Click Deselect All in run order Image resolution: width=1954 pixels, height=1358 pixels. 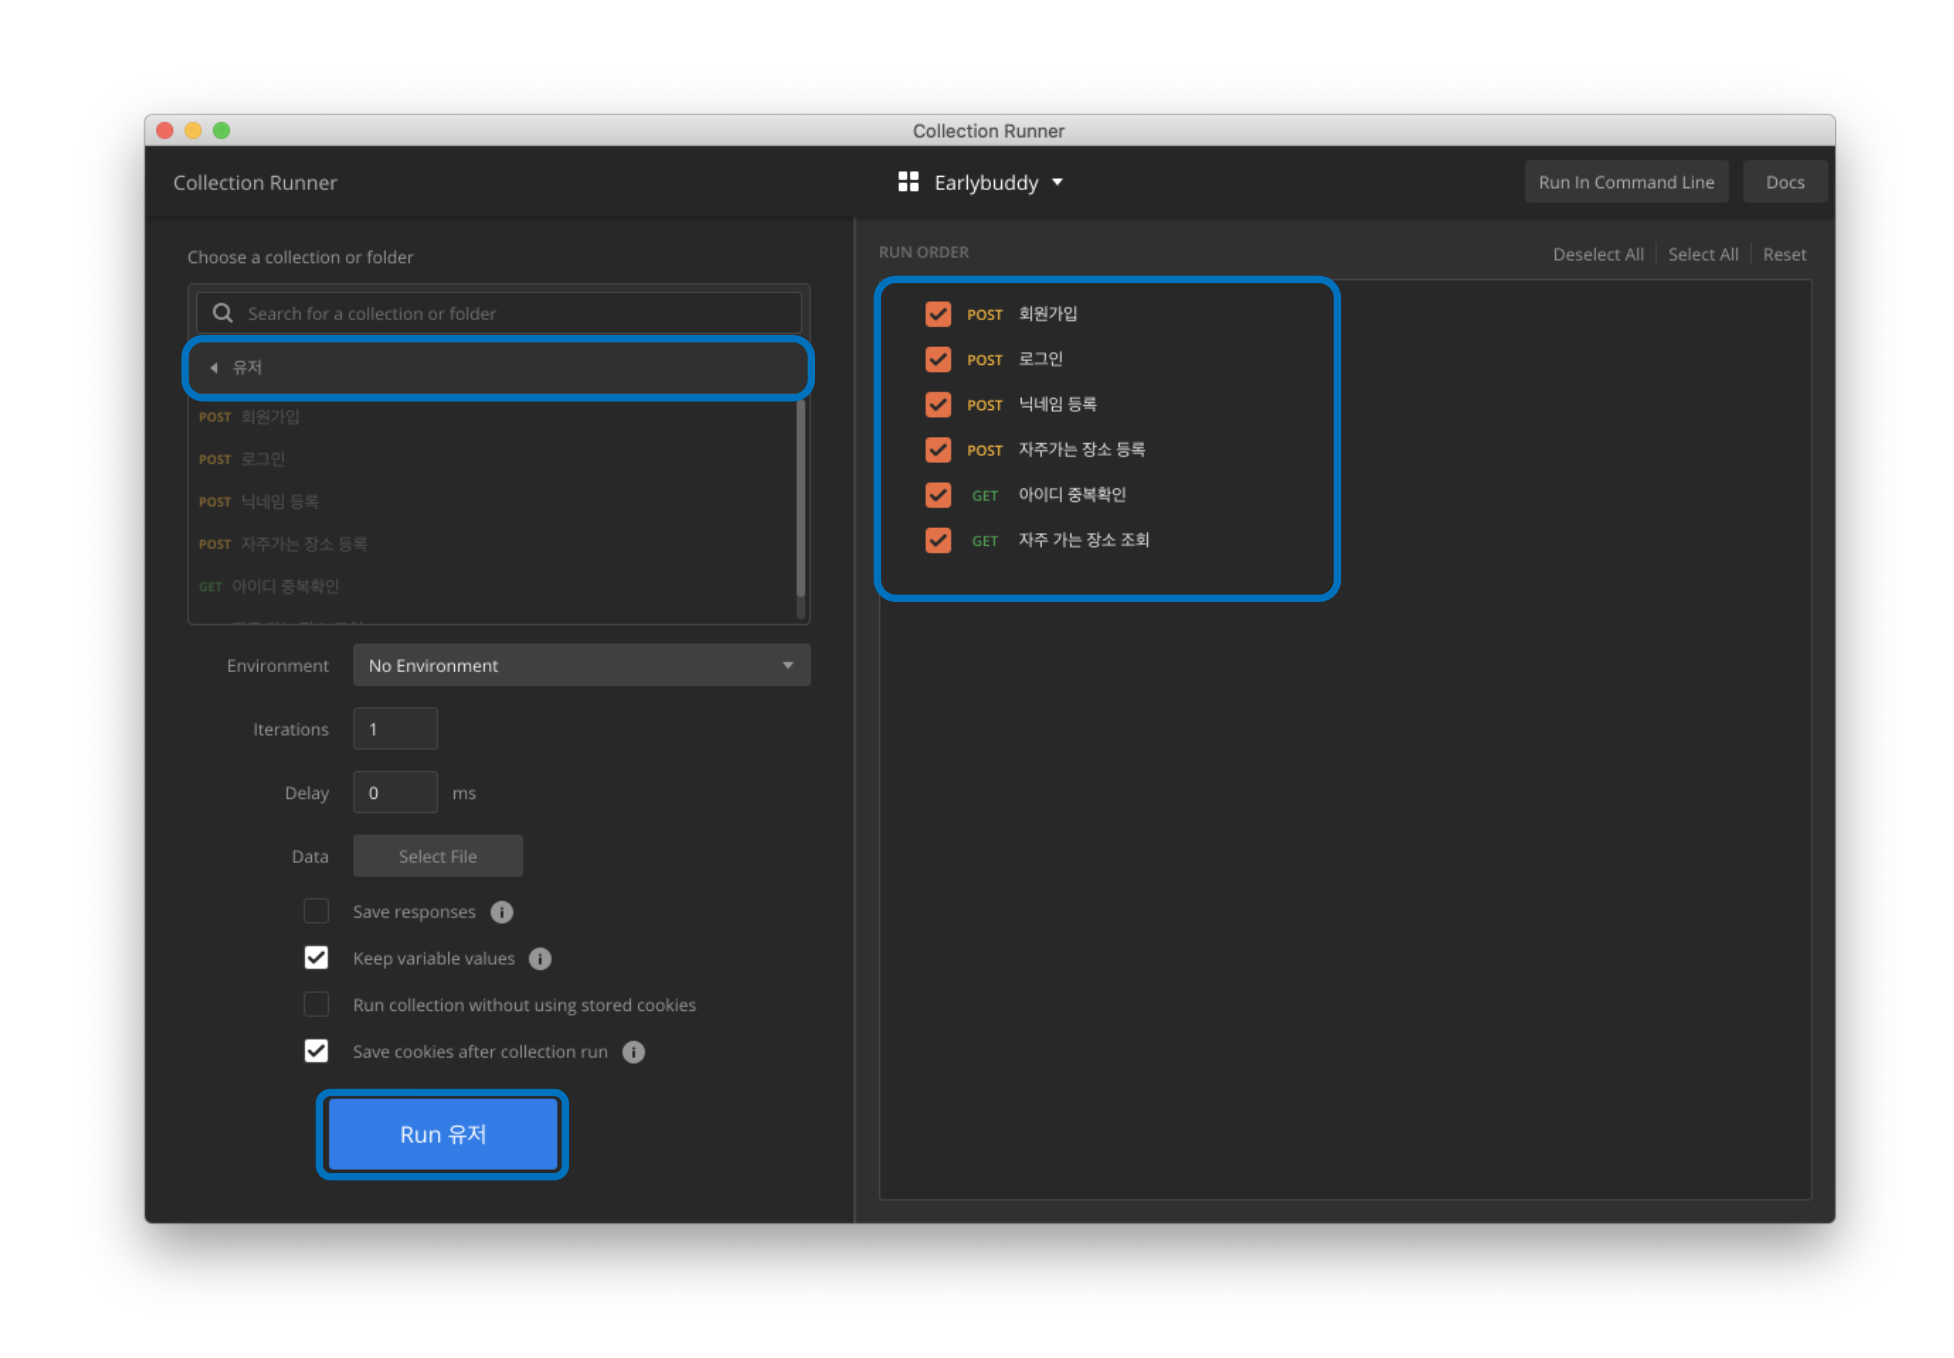(x=1597, y=254)
